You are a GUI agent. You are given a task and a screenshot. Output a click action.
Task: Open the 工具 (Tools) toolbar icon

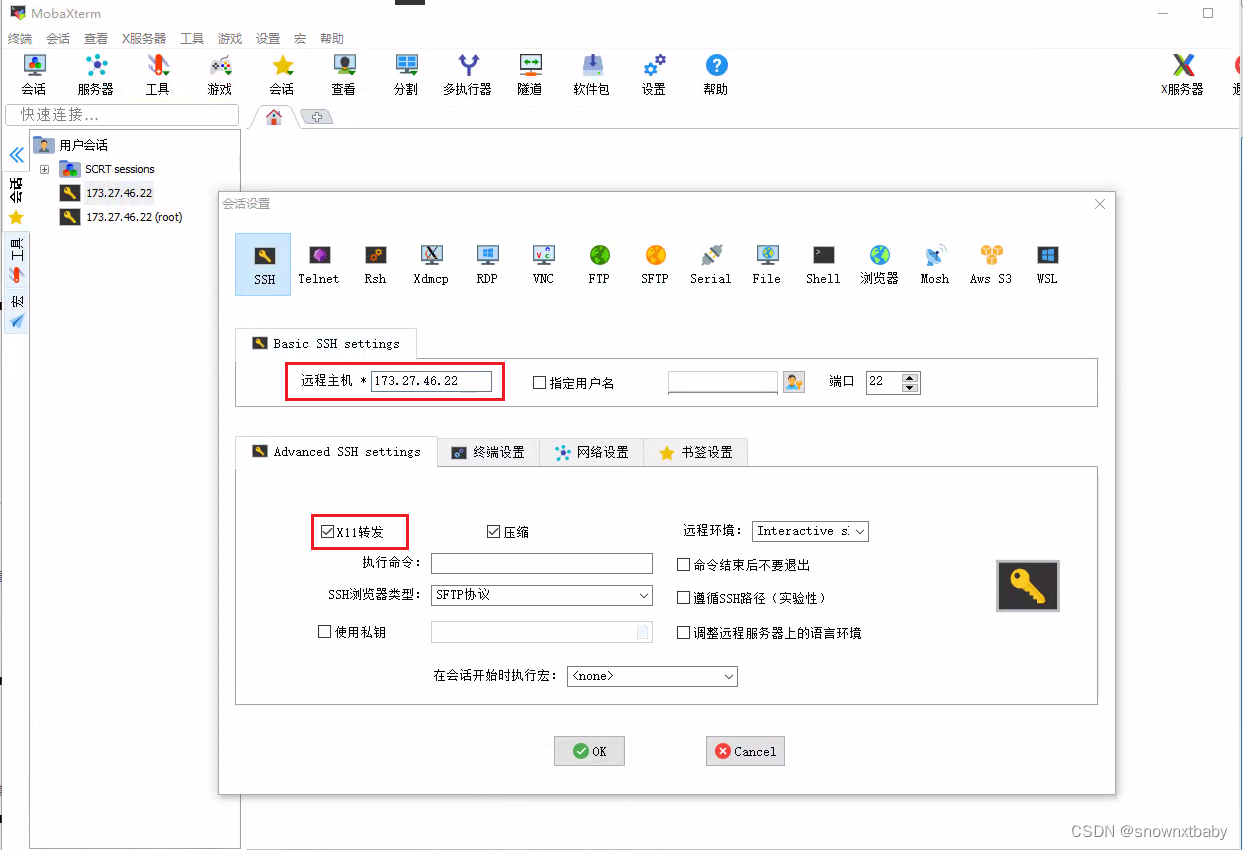158,75
